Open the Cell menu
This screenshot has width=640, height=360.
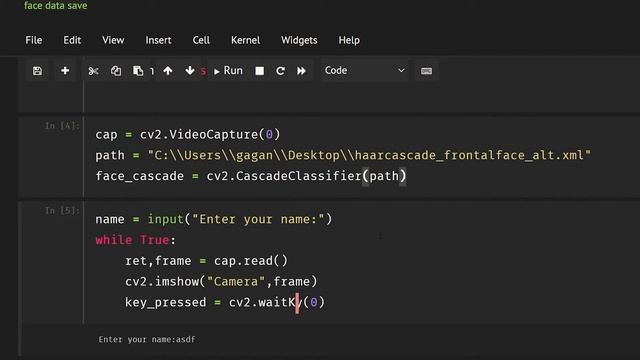[x=201, y=40]
